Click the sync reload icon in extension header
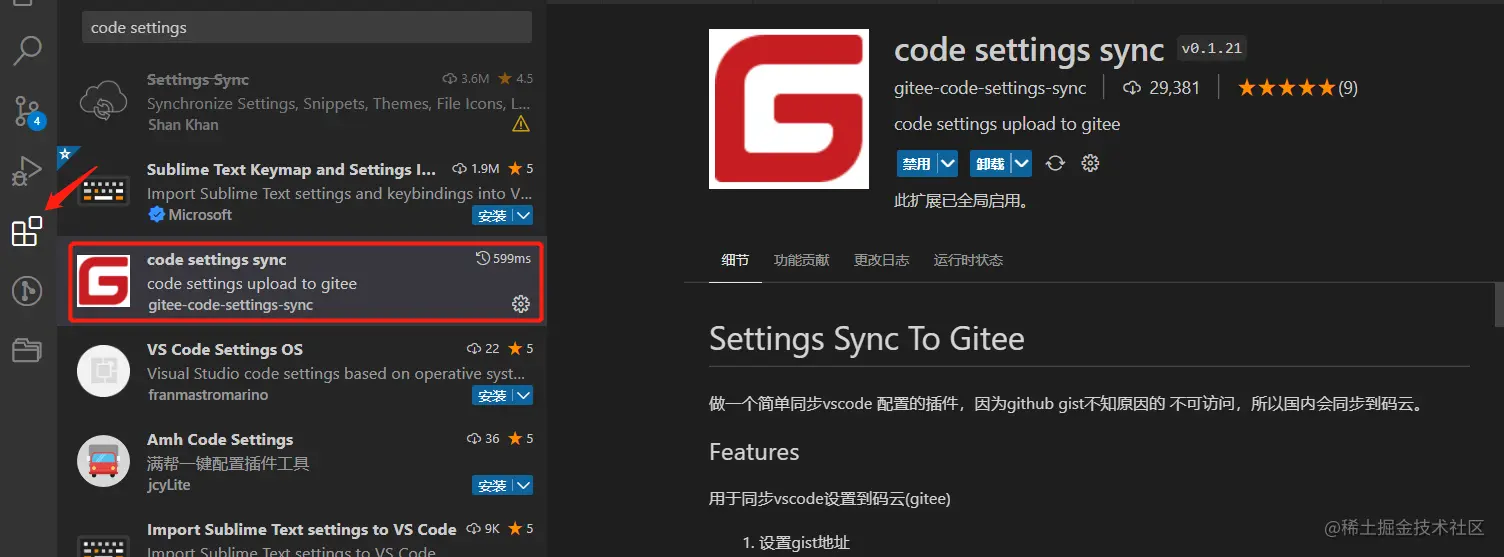Viewport: 1504px width, 557px height. 1055,163
